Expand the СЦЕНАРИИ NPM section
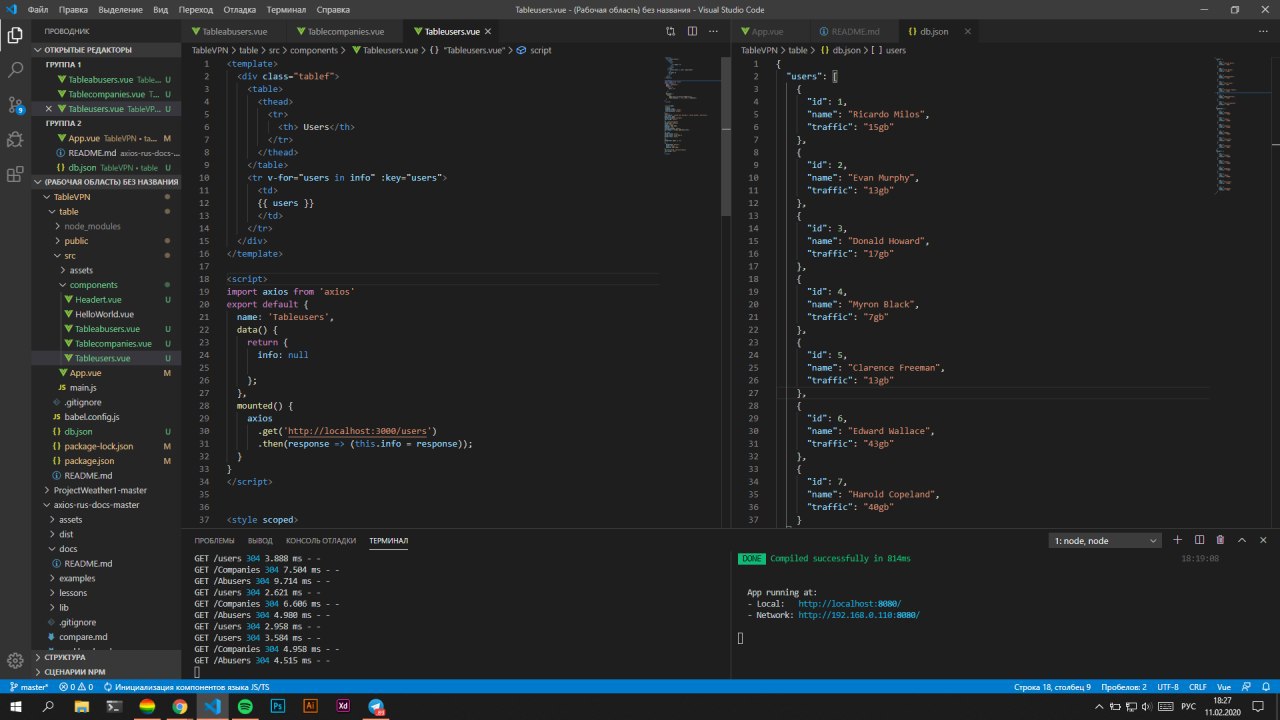 coord(106,672)
